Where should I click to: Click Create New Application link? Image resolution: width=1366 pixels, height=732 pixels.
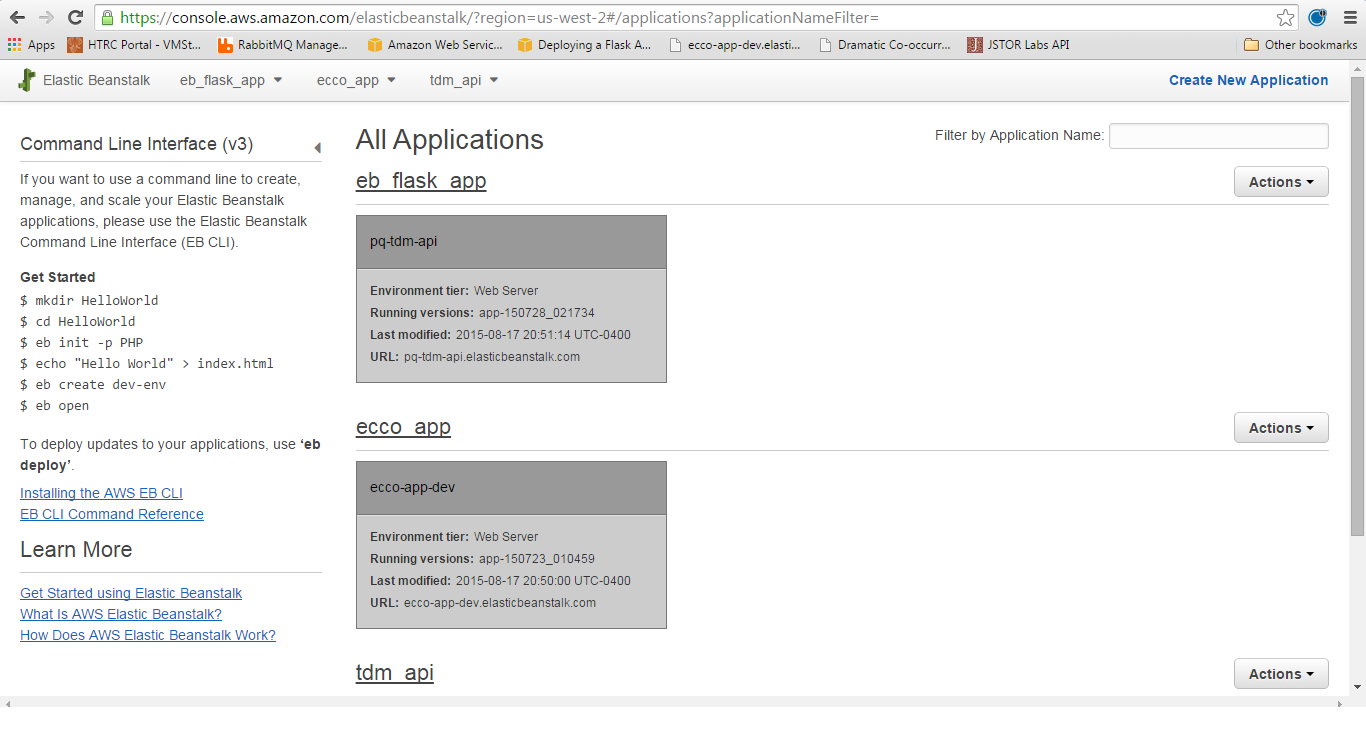tap(1248, 80)
